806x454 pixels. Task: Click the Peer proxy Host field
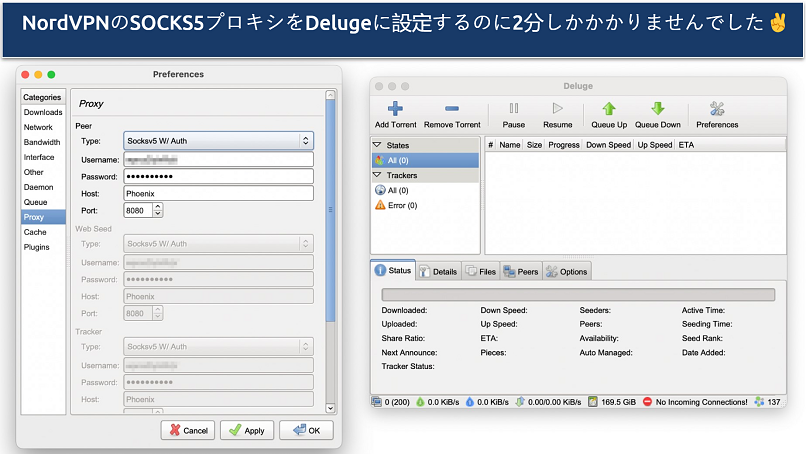[218, 193]
